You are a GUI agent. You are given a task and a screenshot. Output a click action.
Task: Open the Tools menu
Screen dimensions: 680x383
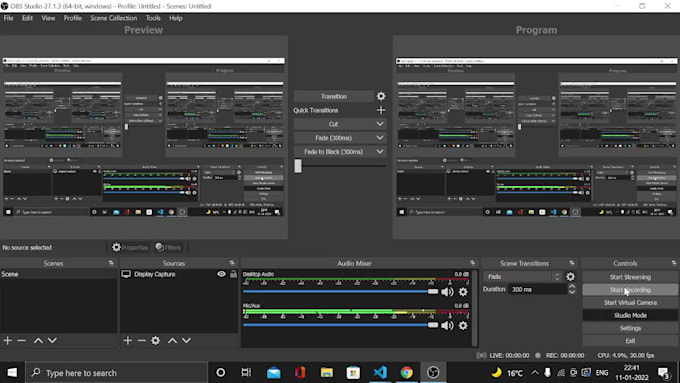coord(153,18)
